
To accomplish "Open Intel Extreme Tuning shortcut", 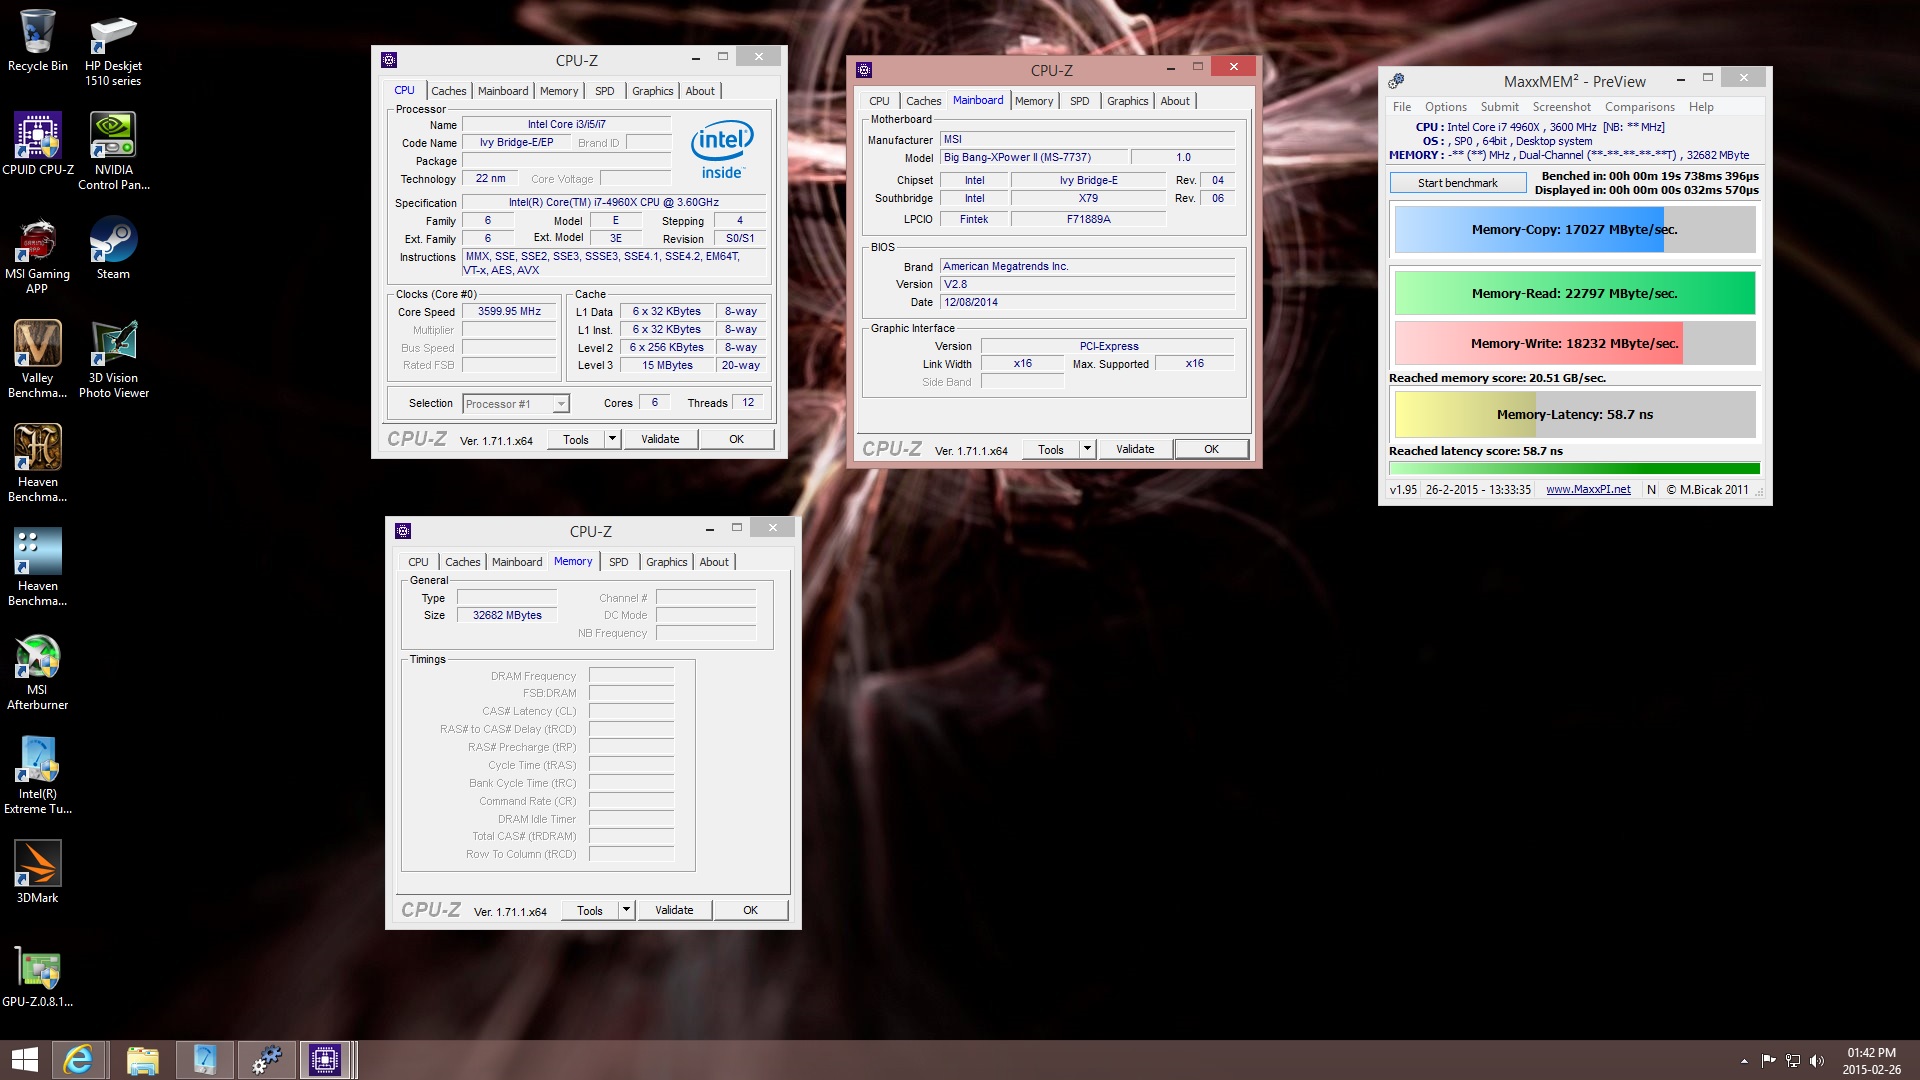I will point(38,776).
